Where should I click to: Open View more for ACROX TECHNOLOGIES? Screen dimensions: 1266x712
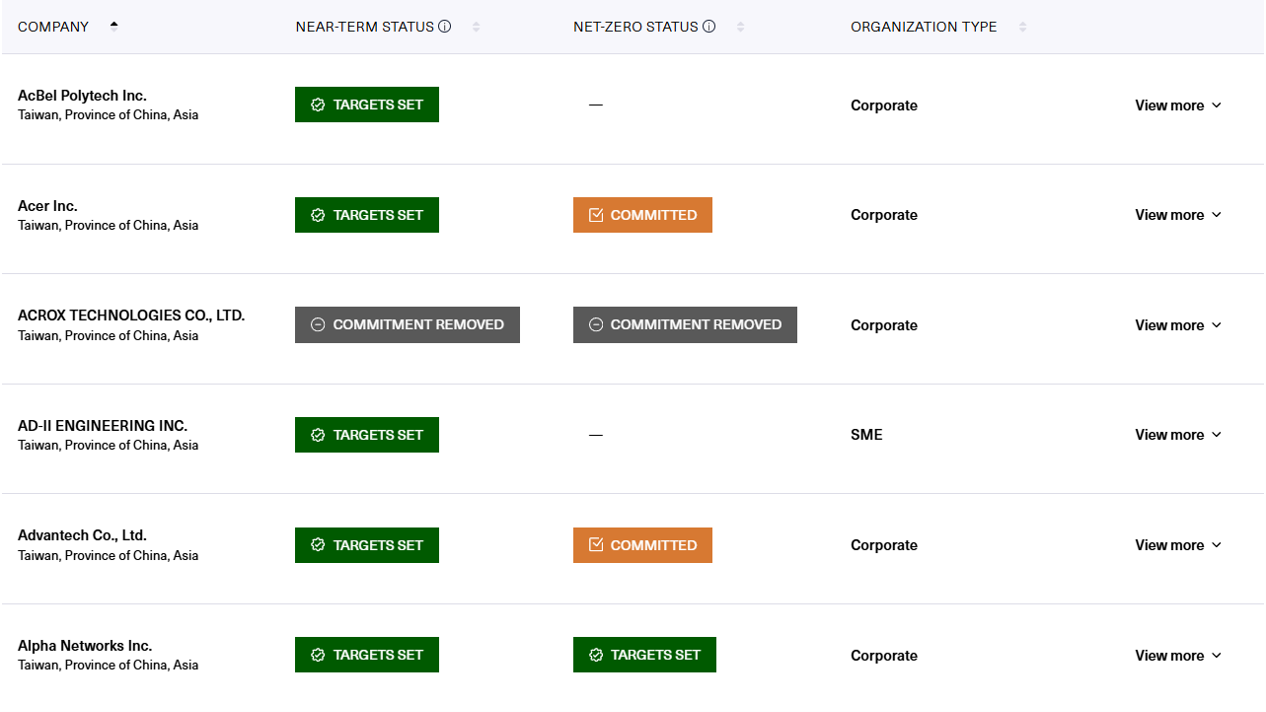pos(1178,325)
